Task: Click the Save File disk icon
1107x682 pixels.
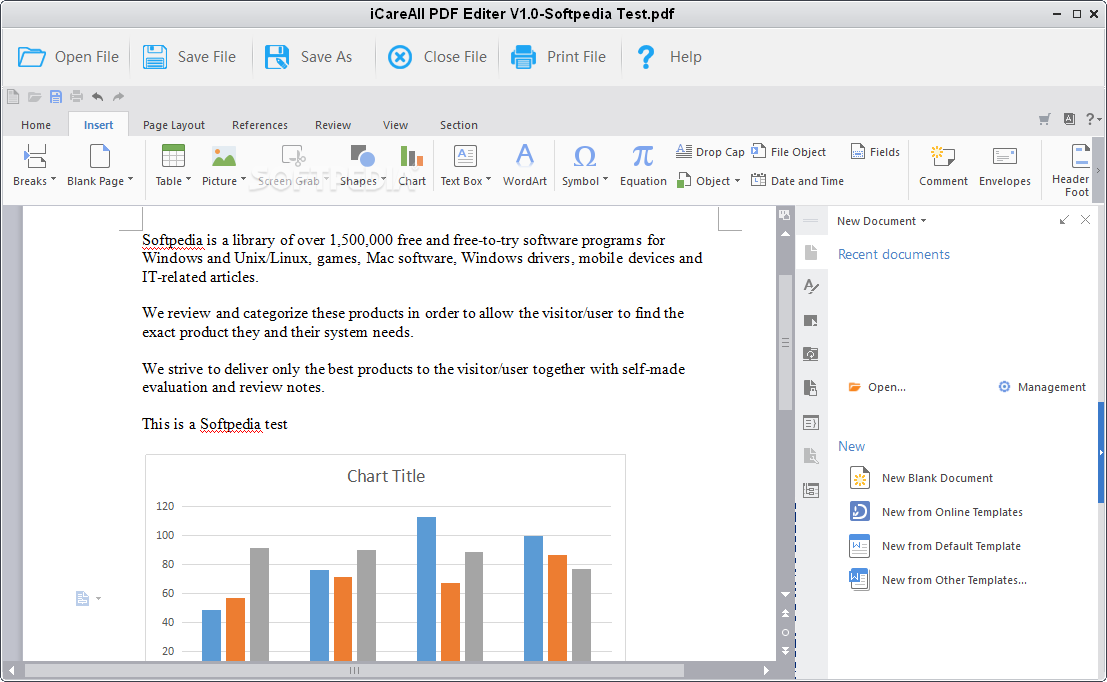Action: click(155, 56)
